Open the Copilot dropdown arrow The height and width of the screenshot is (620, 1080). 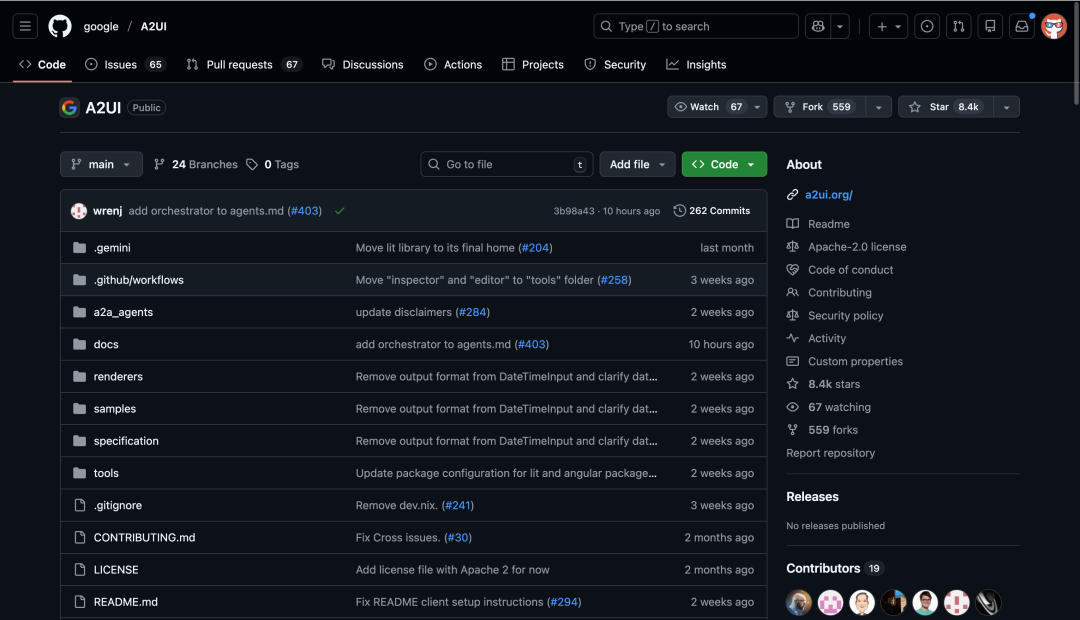pos(840,26)
